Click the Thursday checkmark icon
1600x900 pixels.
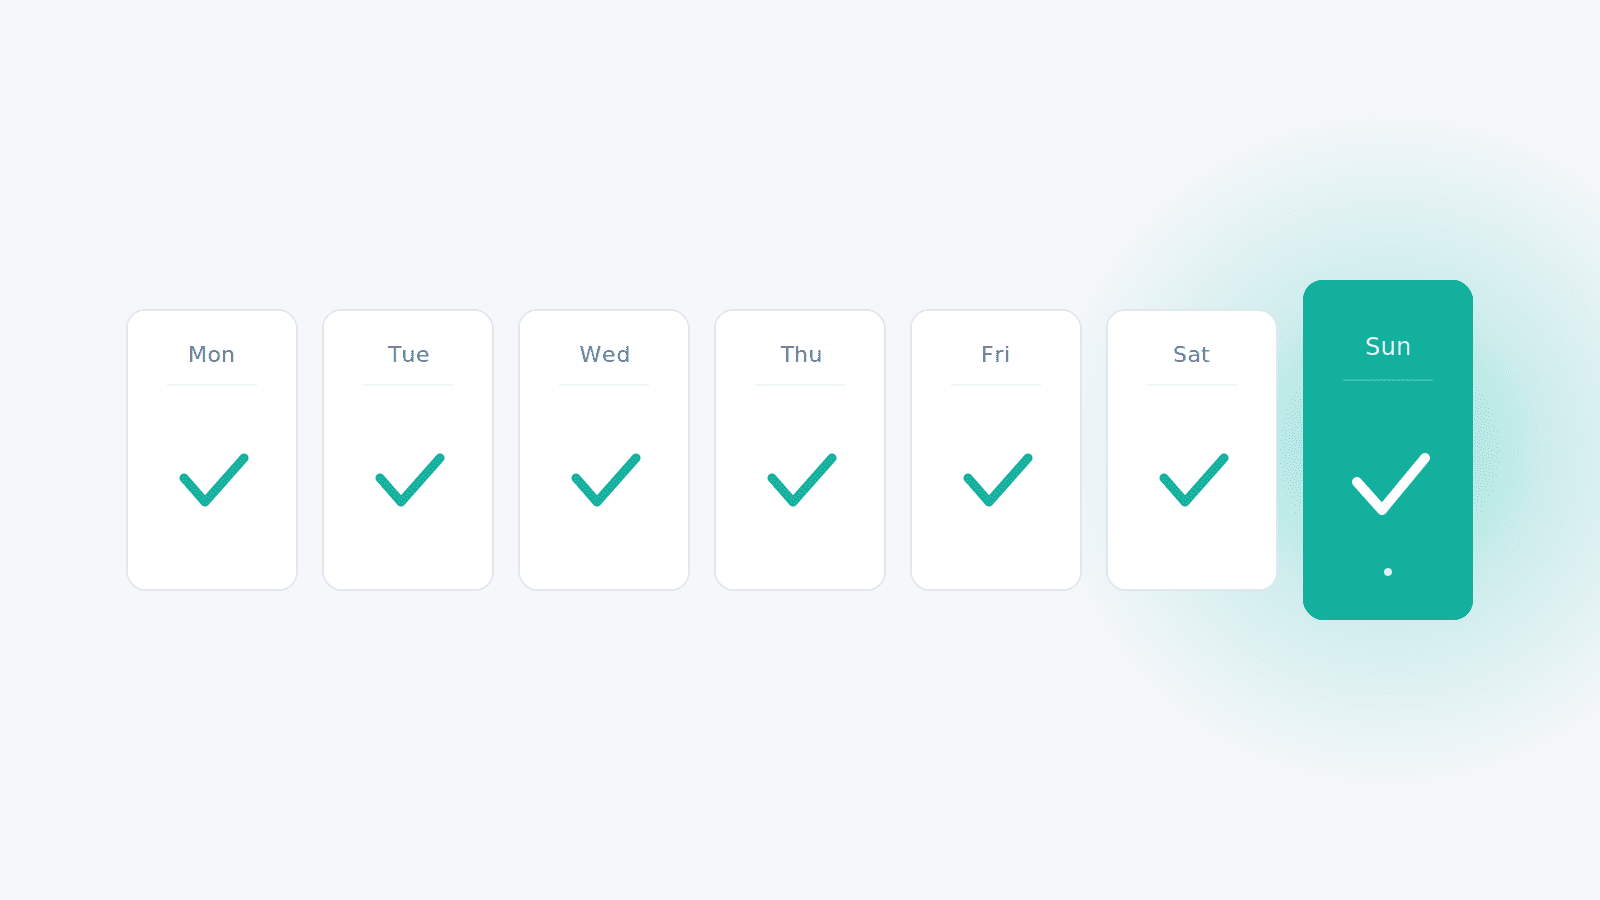tap(801, 480)
